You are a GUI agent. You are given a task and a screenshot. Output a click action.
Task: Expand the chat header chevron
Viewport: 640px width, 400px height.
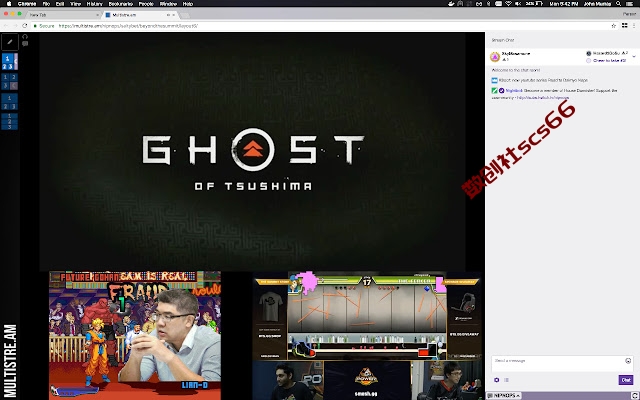click(634, 57)
